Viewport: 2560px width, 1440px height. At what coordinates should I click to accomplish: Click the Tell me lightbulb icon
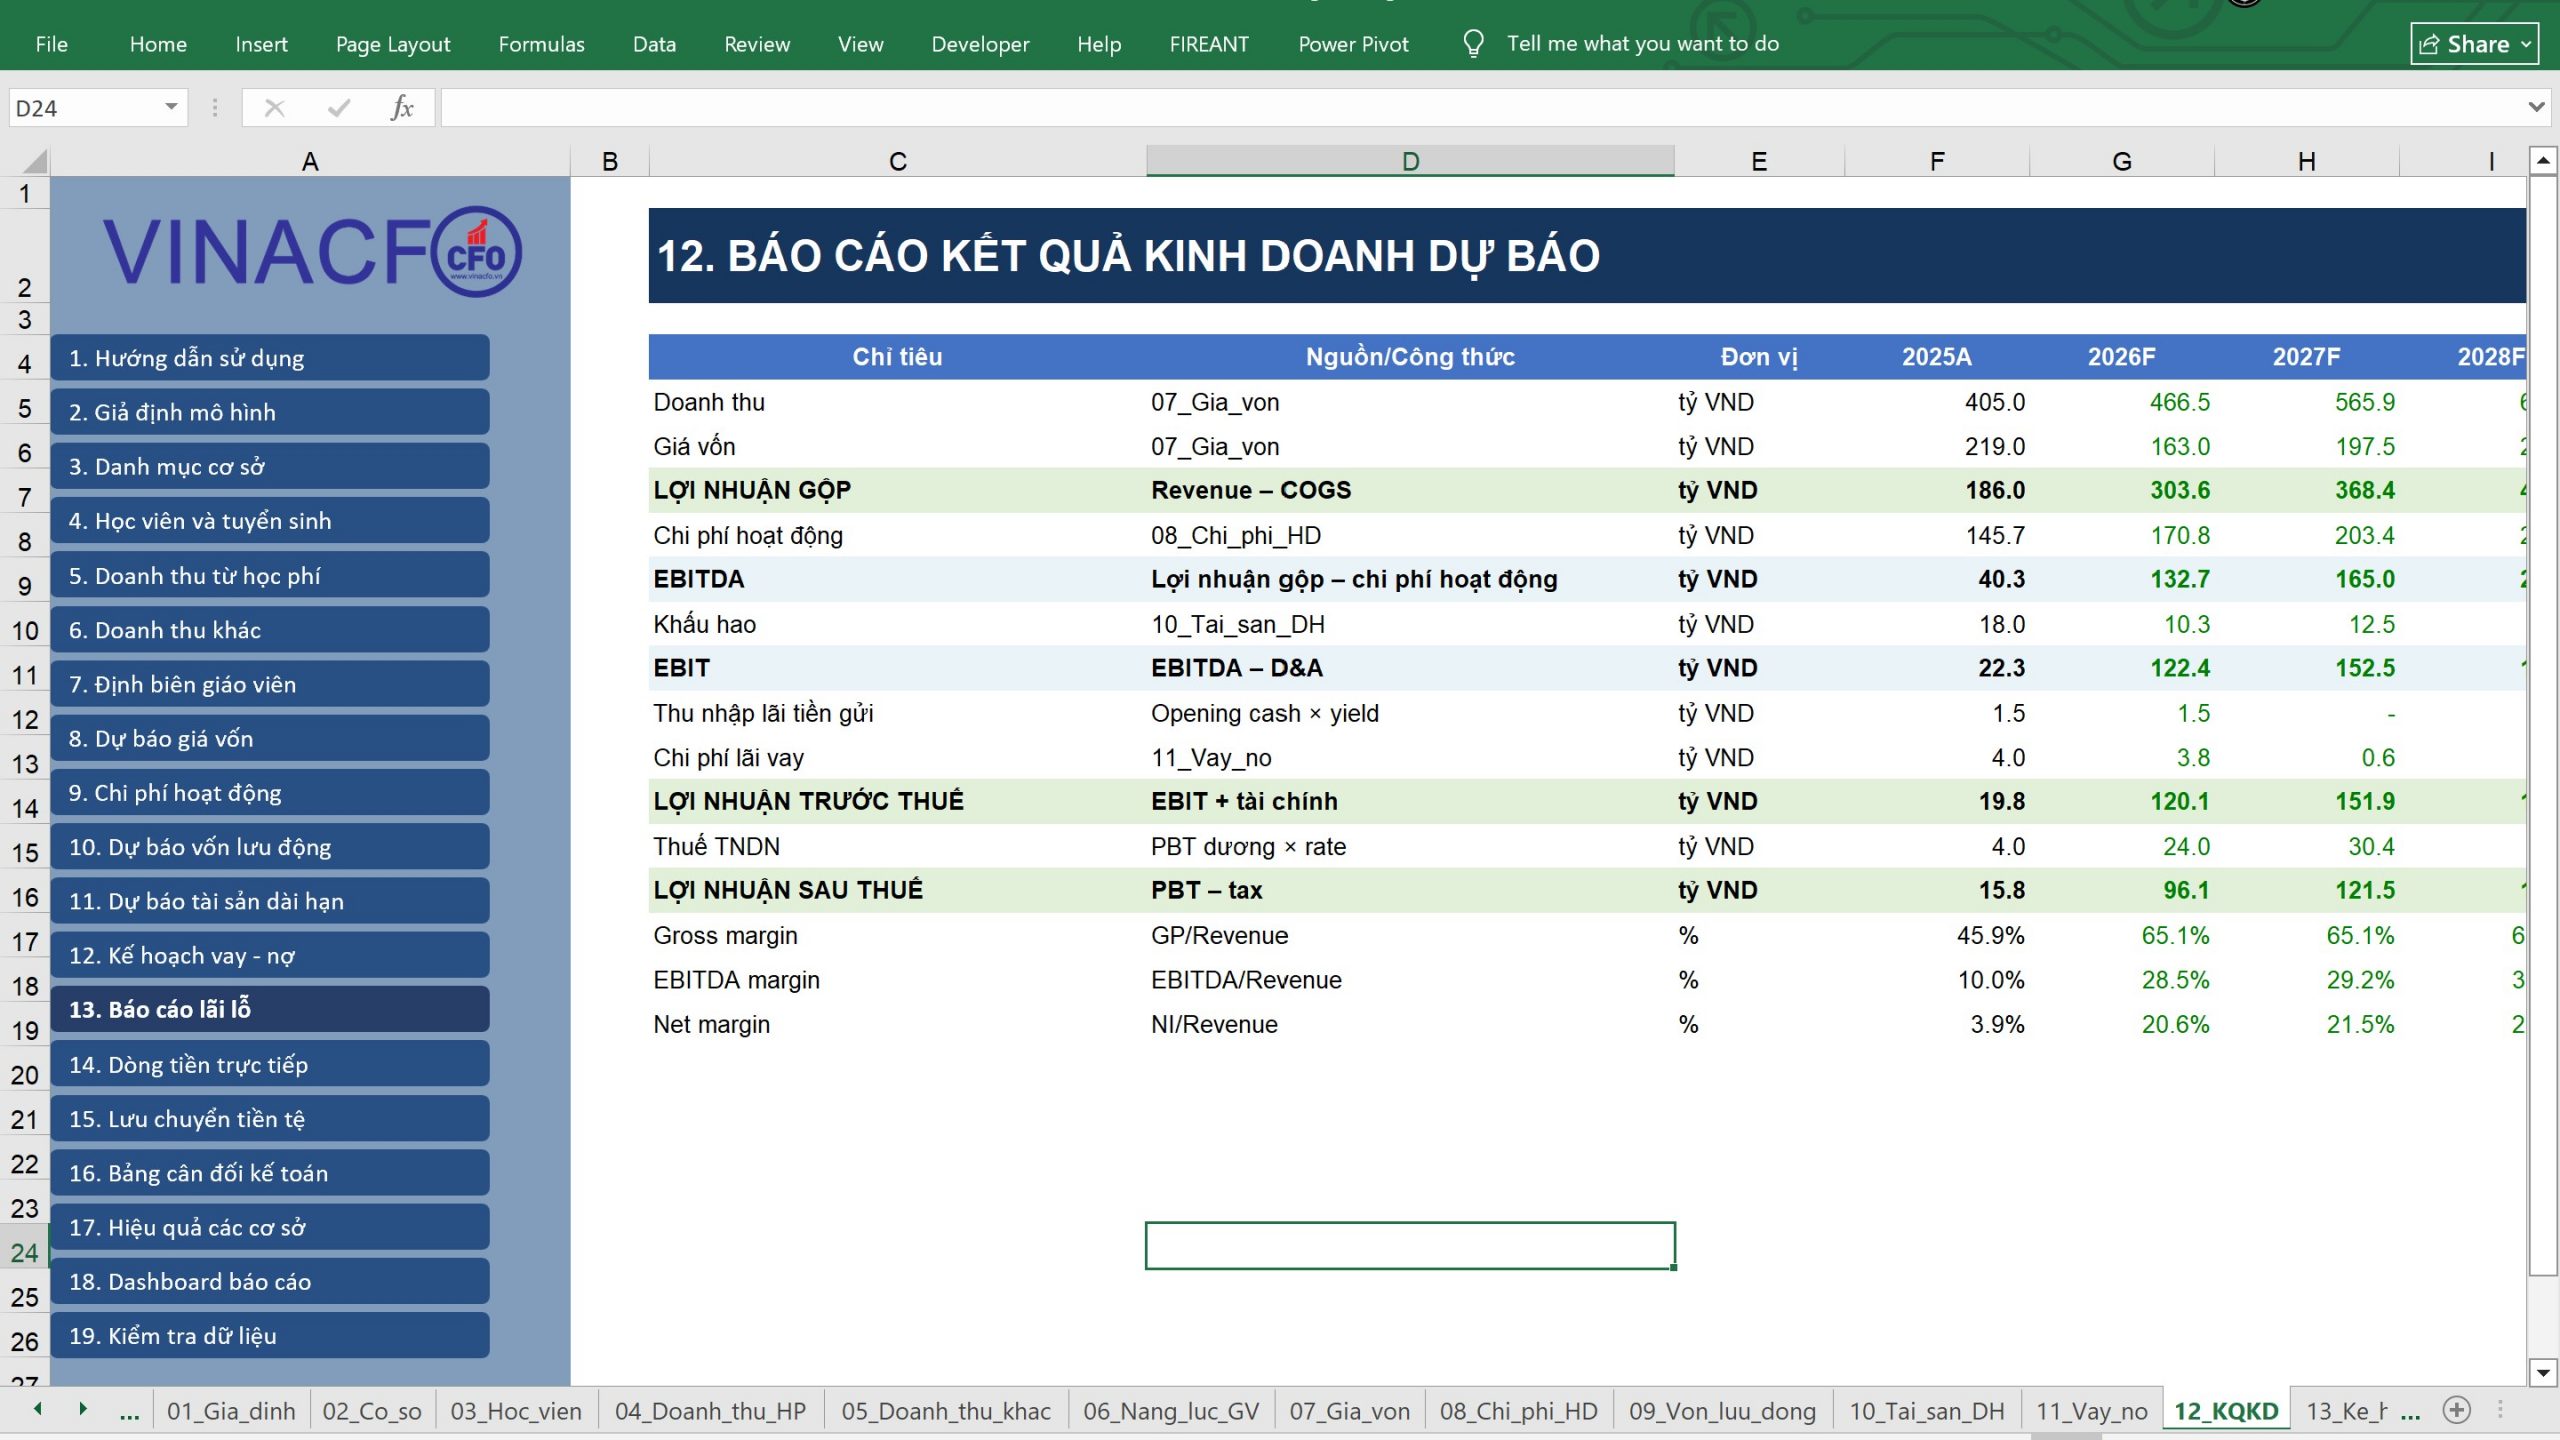[x=1472, y=44]
